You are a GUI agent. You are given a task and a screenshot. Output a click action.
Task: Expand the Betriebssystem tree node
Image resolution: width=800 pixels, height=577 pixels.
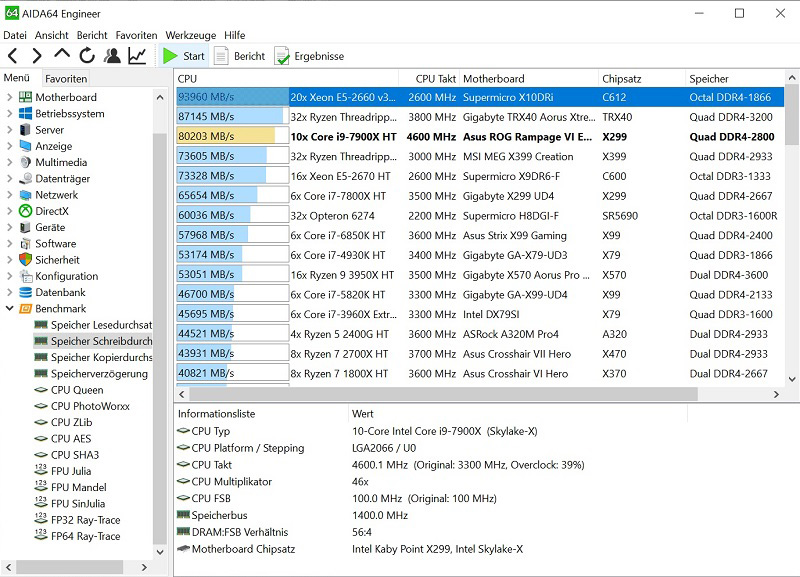[9, 113]
